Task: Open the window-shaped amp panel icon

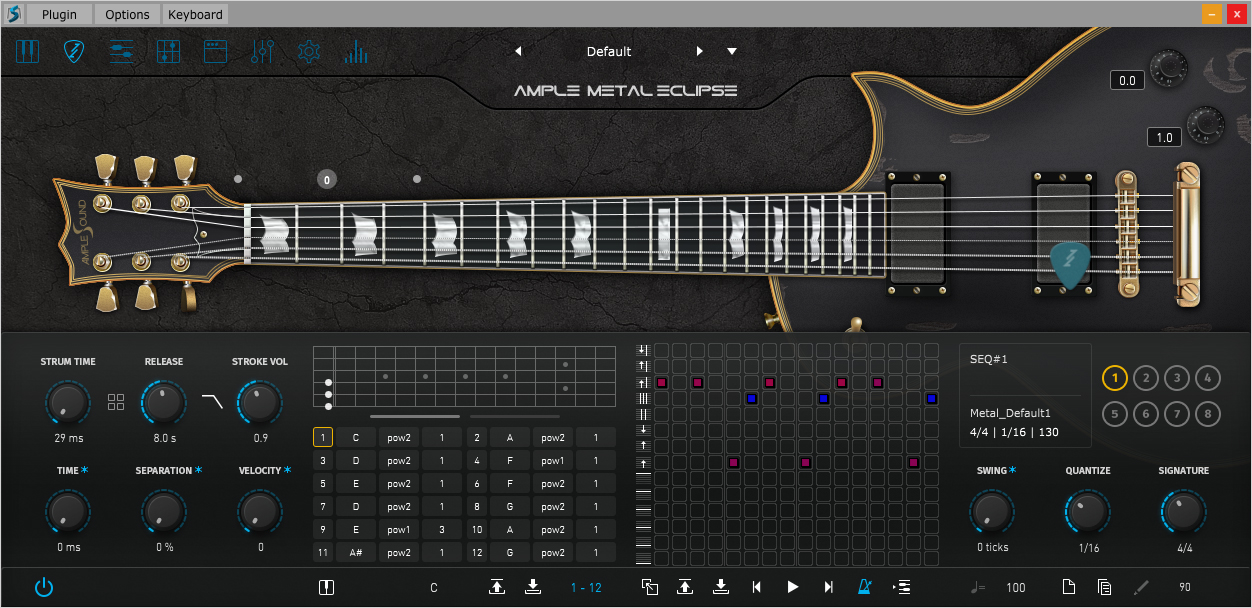Action: pos(215,51)
